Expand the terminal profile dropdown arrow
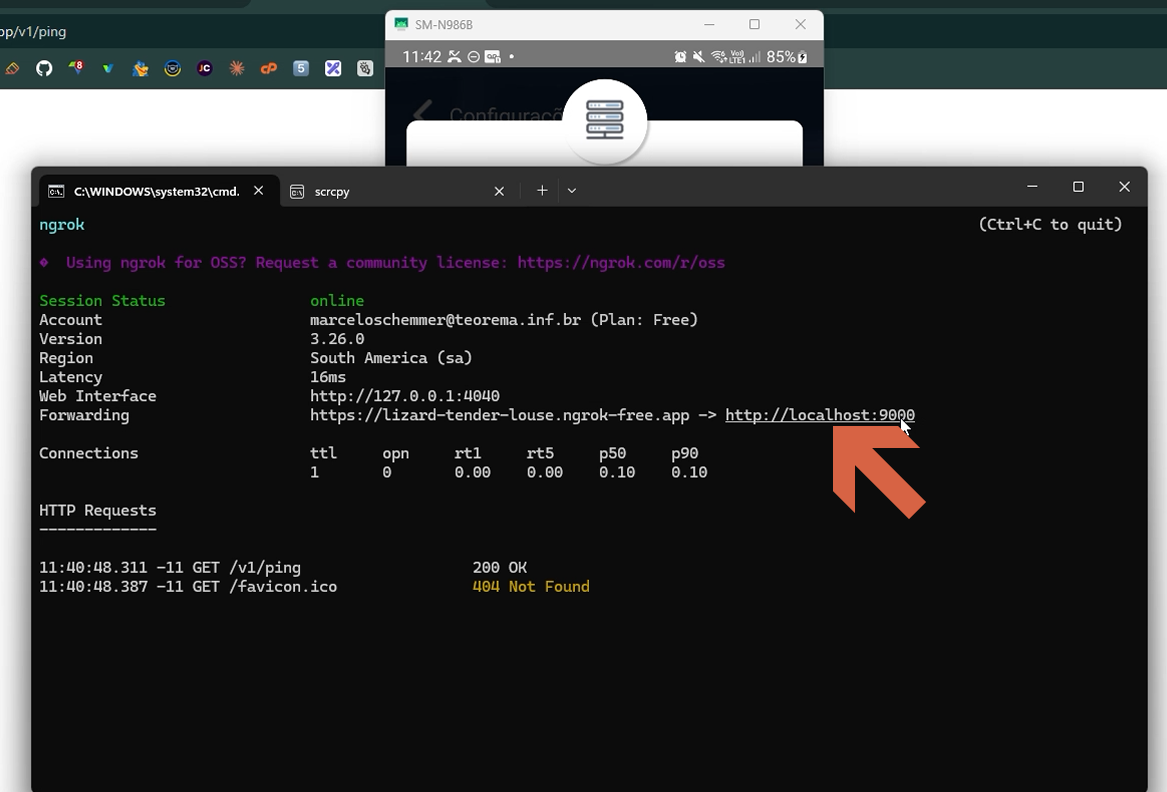 [572, 191]
